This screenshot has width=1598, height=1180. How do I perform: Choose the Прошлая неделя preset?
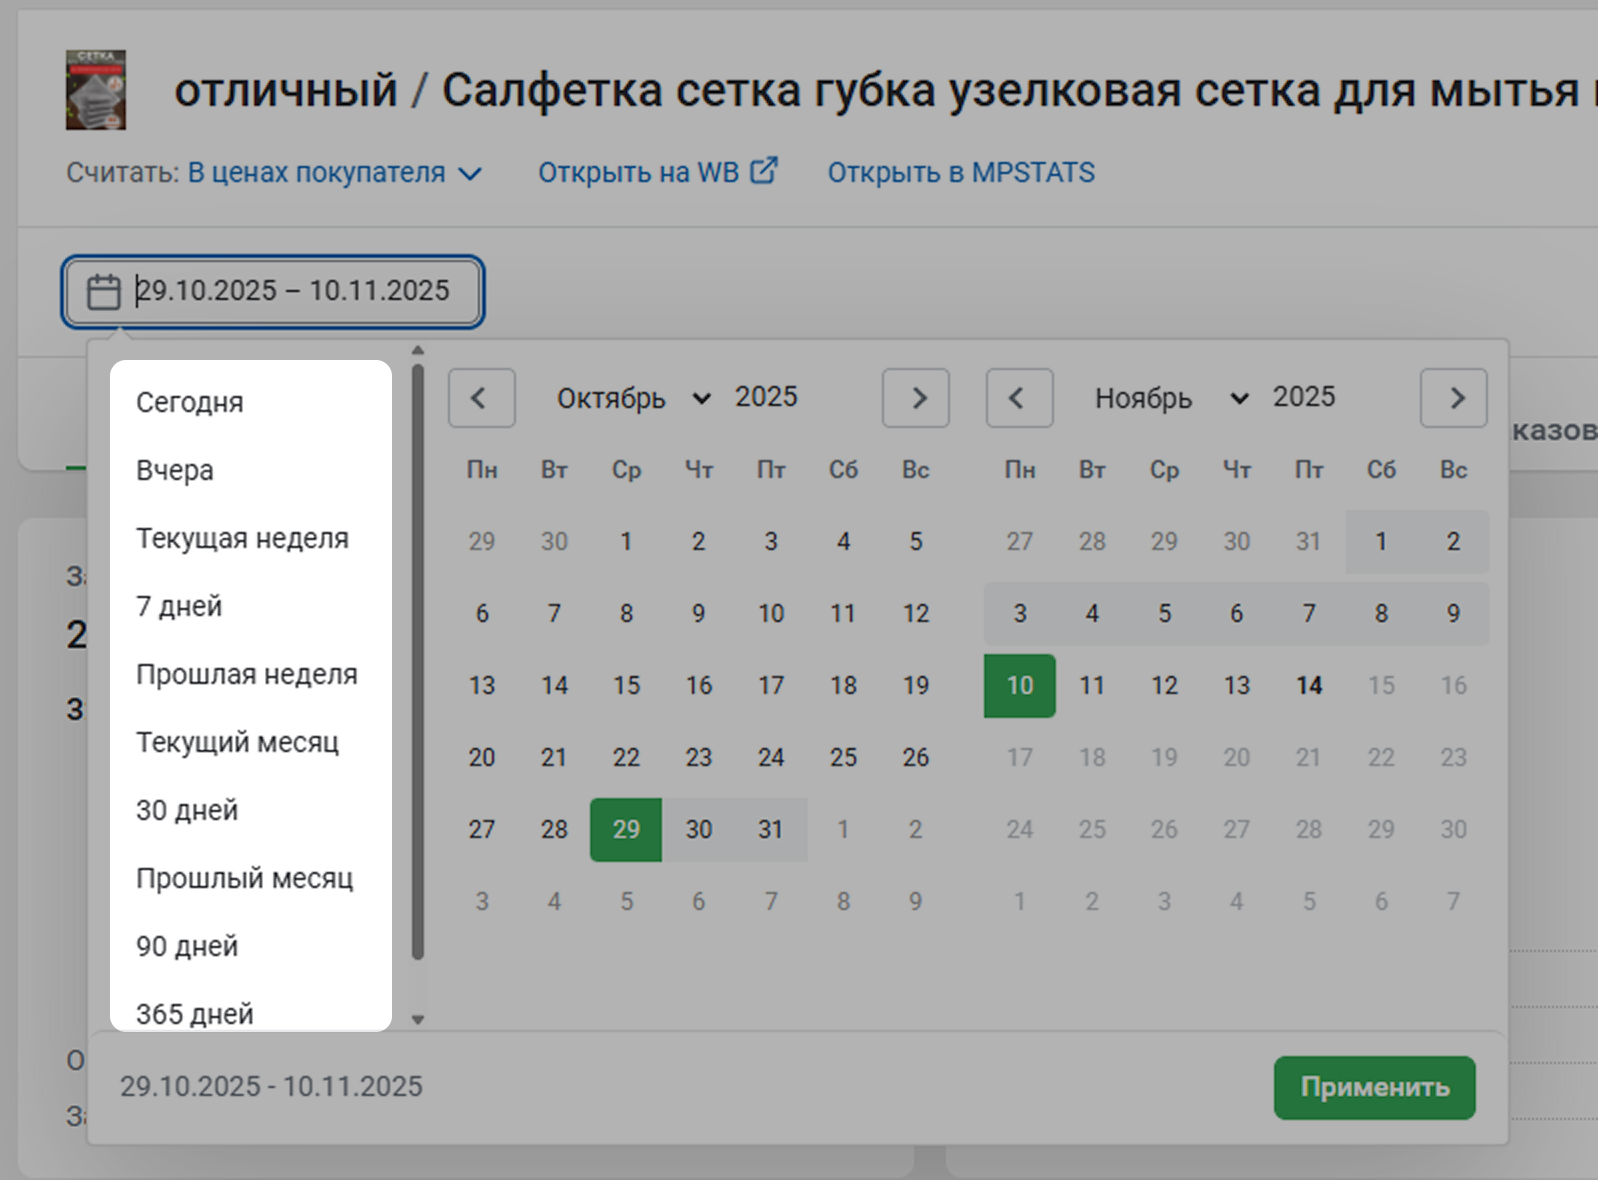pos(246,674)
